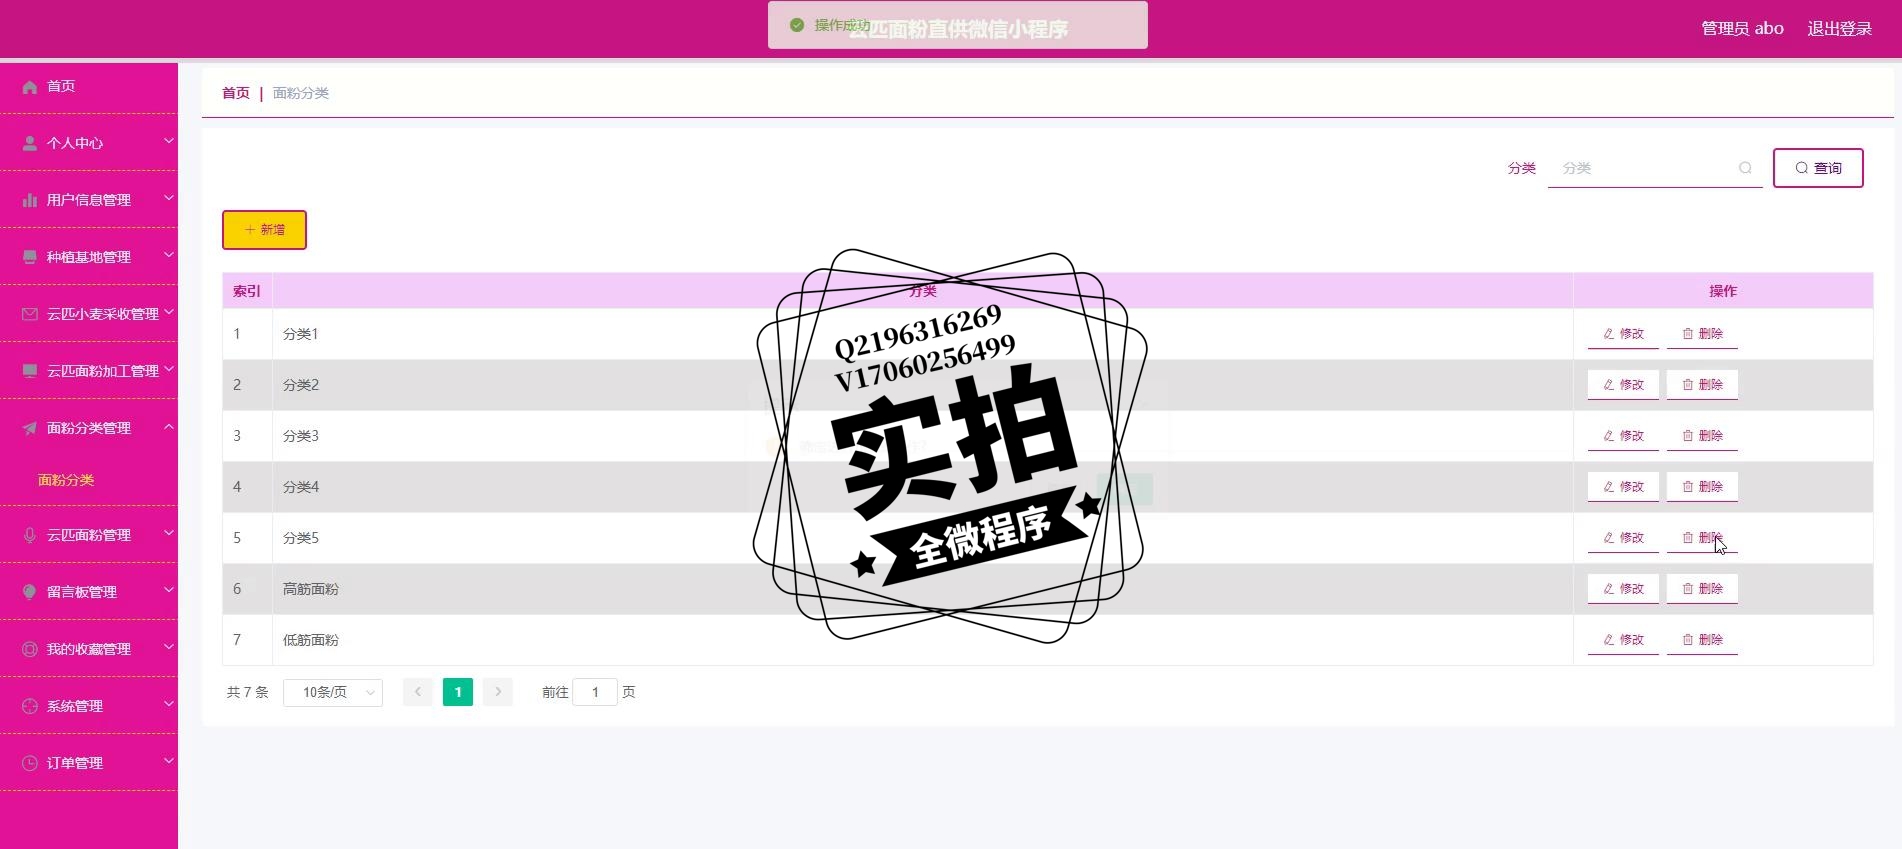Click 退出登录 to log out
Viewport: 1902px width, 849px height.
pos(1839,29)
